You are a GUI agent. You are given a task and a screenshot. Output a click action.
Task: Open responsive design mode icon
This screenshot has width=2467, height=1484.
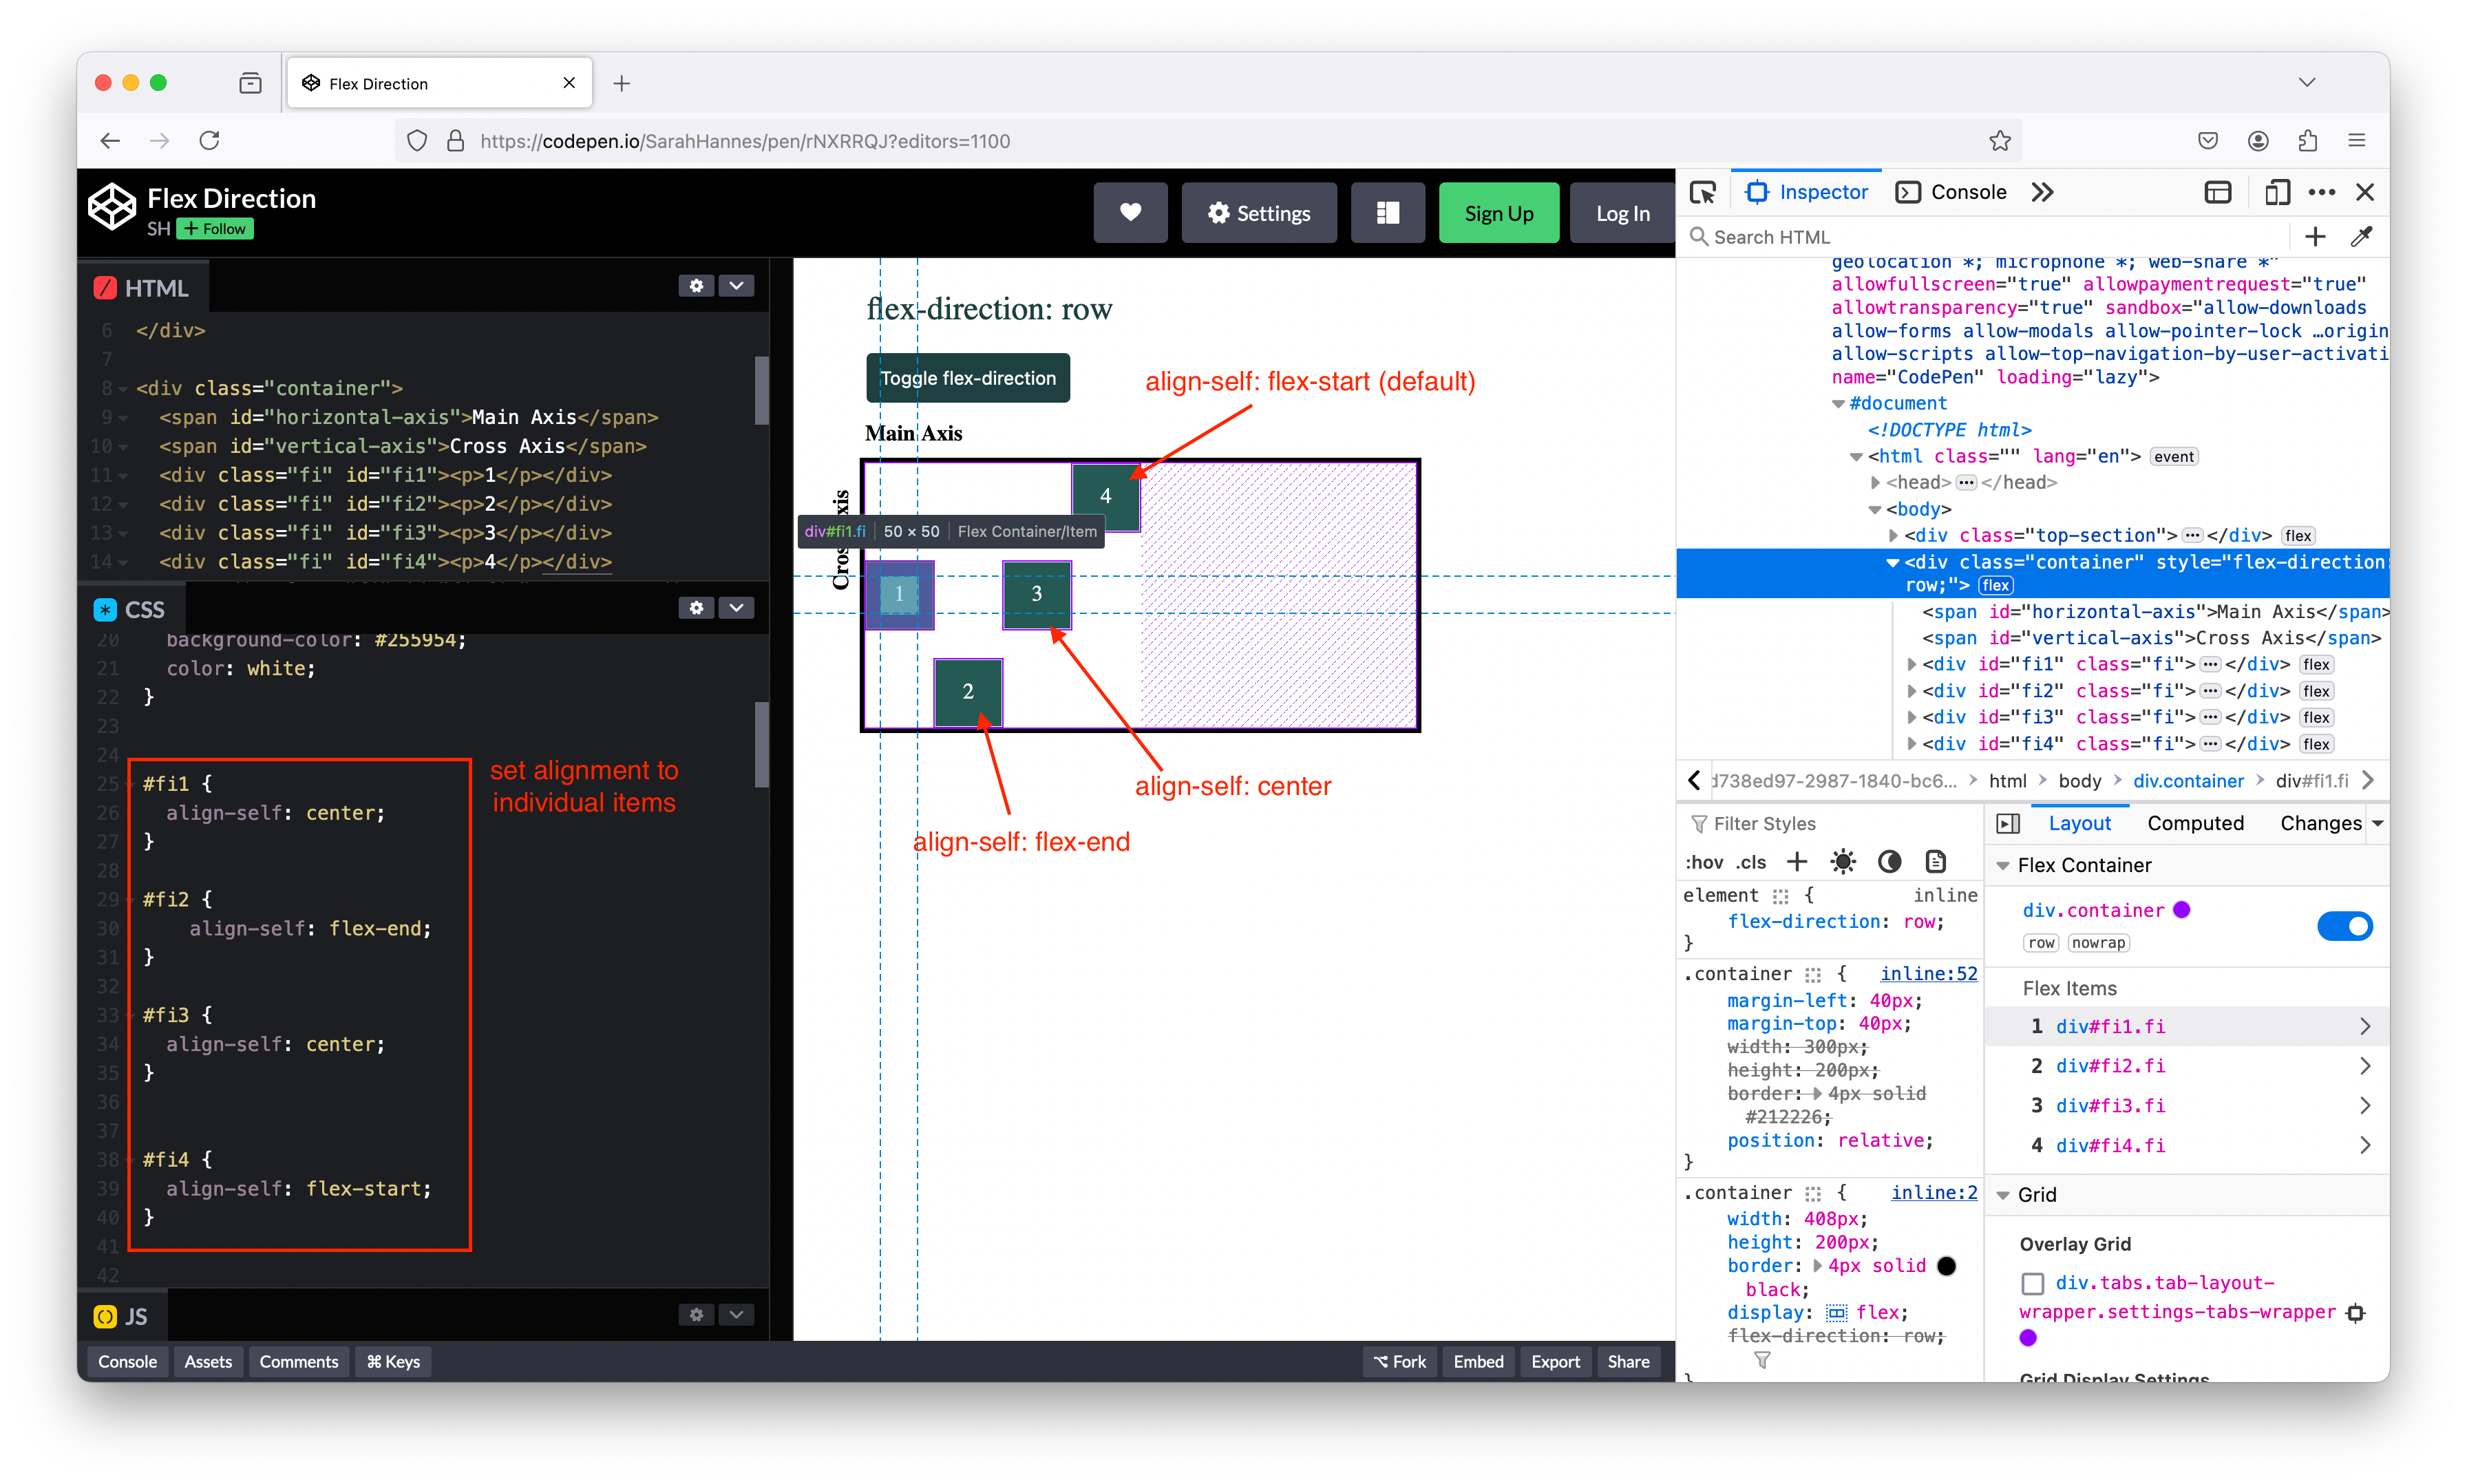2277,192
